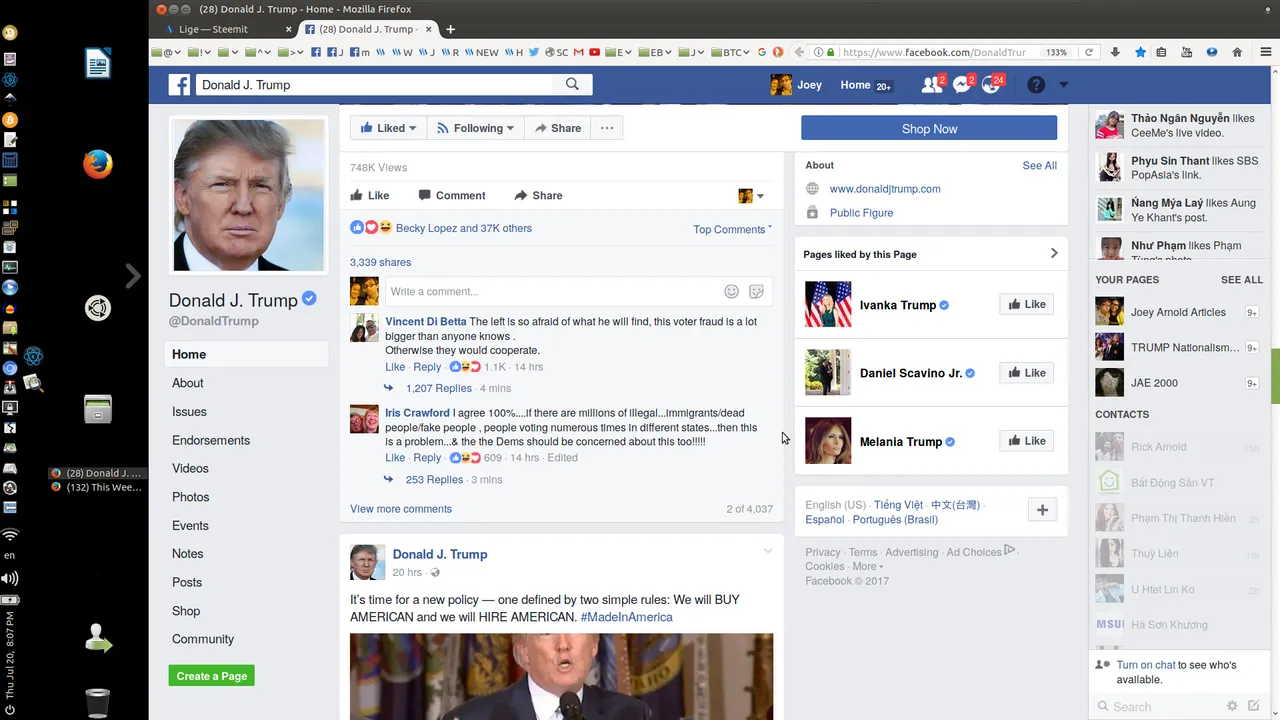Click the Twitter bookmark icon
This screenshot has height=720, width=1280.
pyautogui.click(x=534, y=52)
